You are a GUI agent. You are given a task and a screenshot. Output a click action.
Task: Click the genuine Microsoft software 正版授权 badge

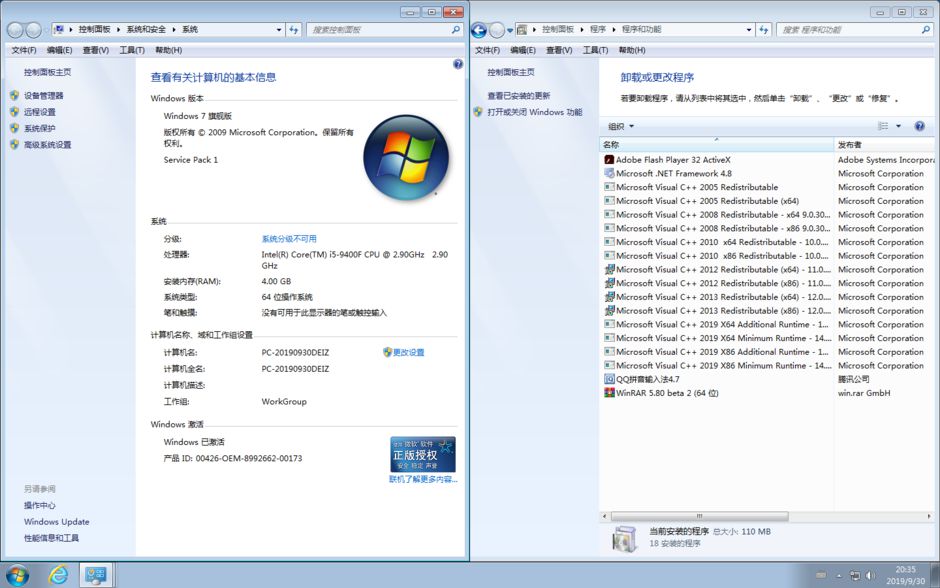[x=423, y=454]
